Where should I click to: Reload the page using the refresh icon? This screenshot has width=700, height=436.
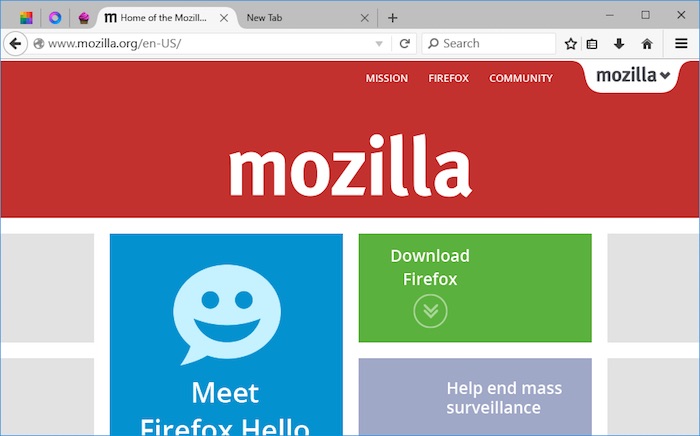(x=404, y=44)
